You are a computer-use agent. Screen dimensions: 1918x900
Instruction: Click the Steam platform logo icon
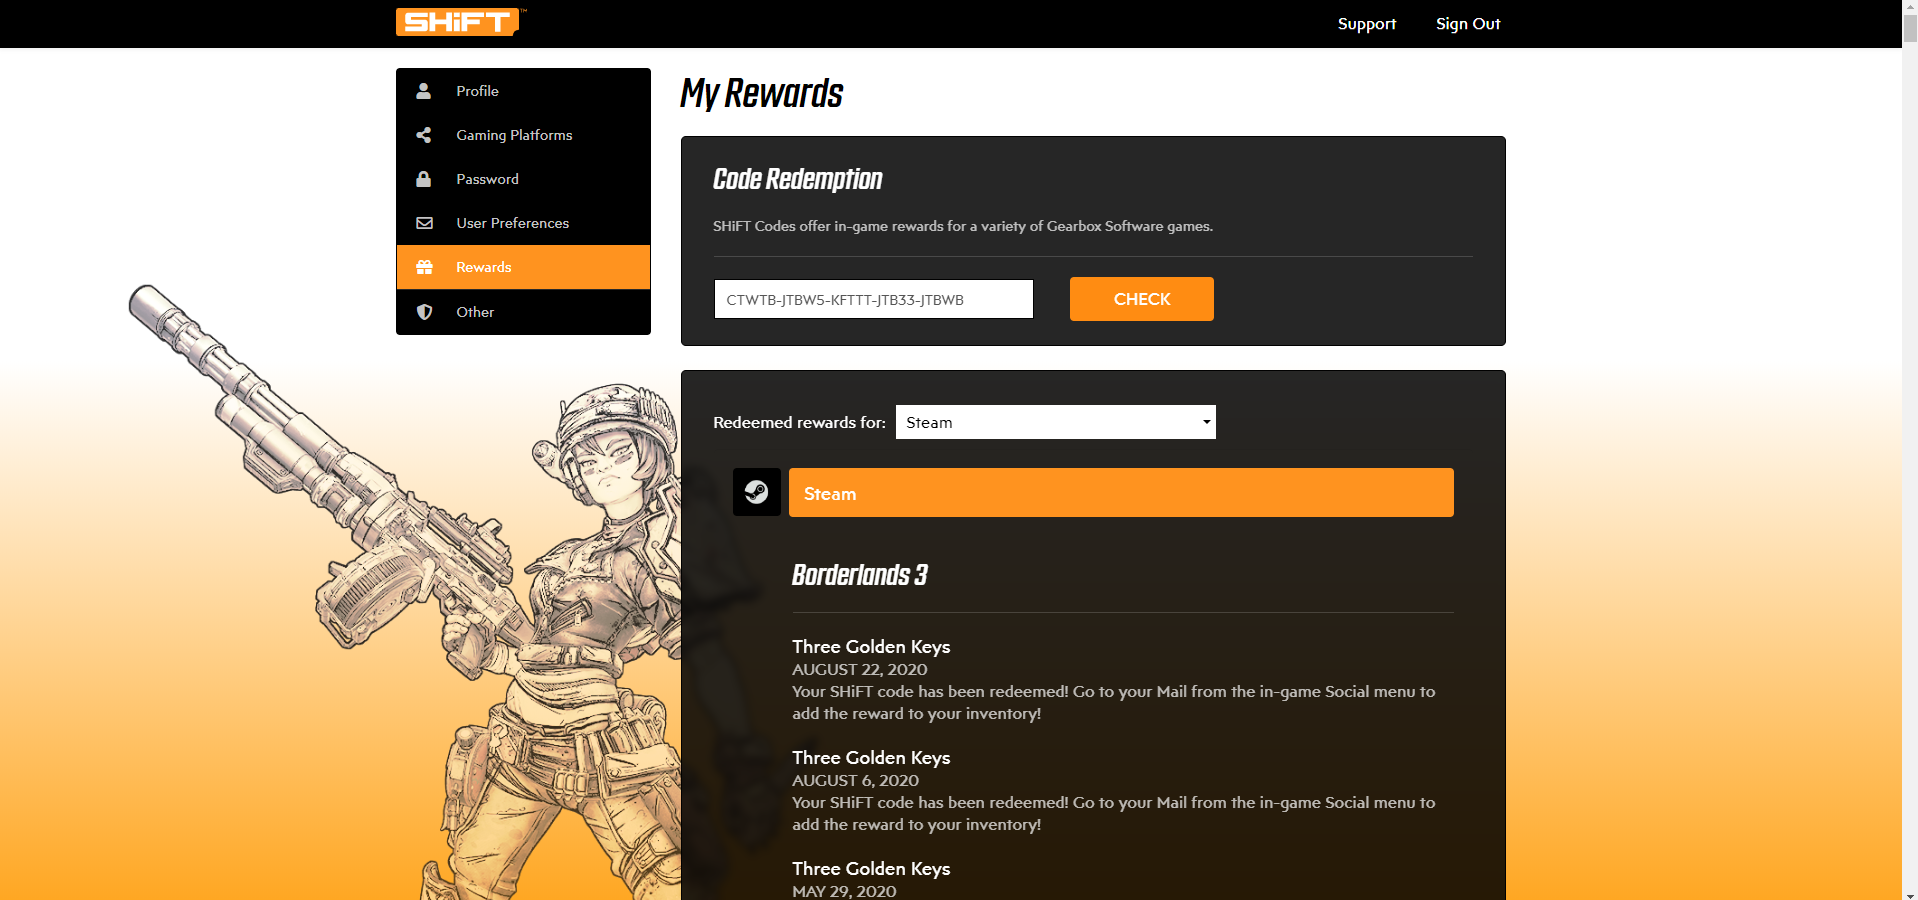(757, 492)
